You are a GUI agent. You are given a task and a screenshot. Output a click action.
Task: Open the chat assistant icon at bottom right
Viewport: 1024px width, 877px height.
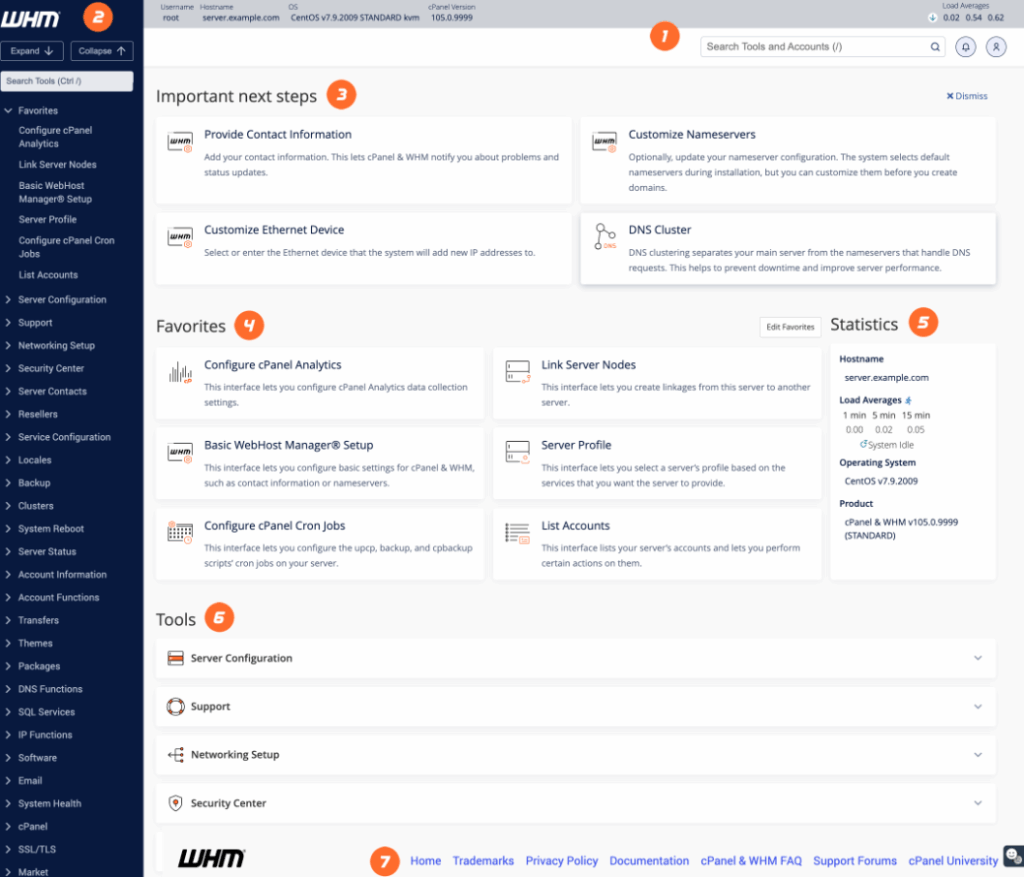pos(1013,855)
